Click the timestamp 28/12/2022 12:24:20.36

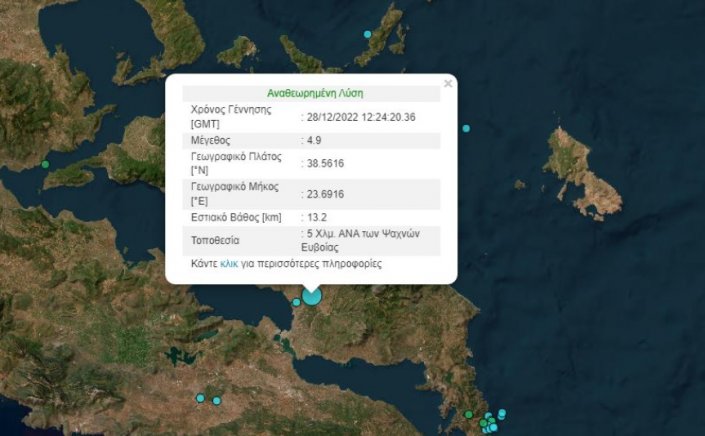(361, 117)
